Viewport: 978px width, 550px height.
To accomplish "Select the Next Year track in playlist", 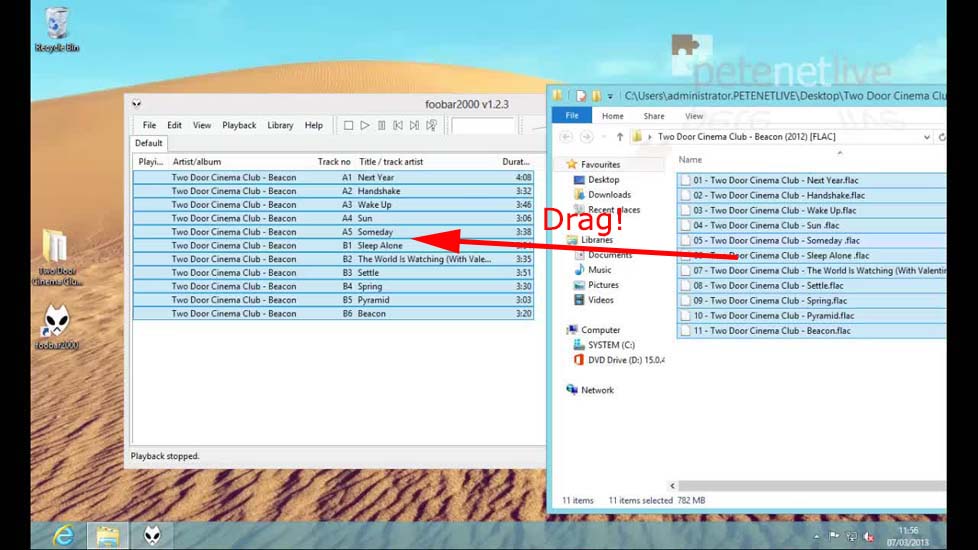I will tap(333, 178).
